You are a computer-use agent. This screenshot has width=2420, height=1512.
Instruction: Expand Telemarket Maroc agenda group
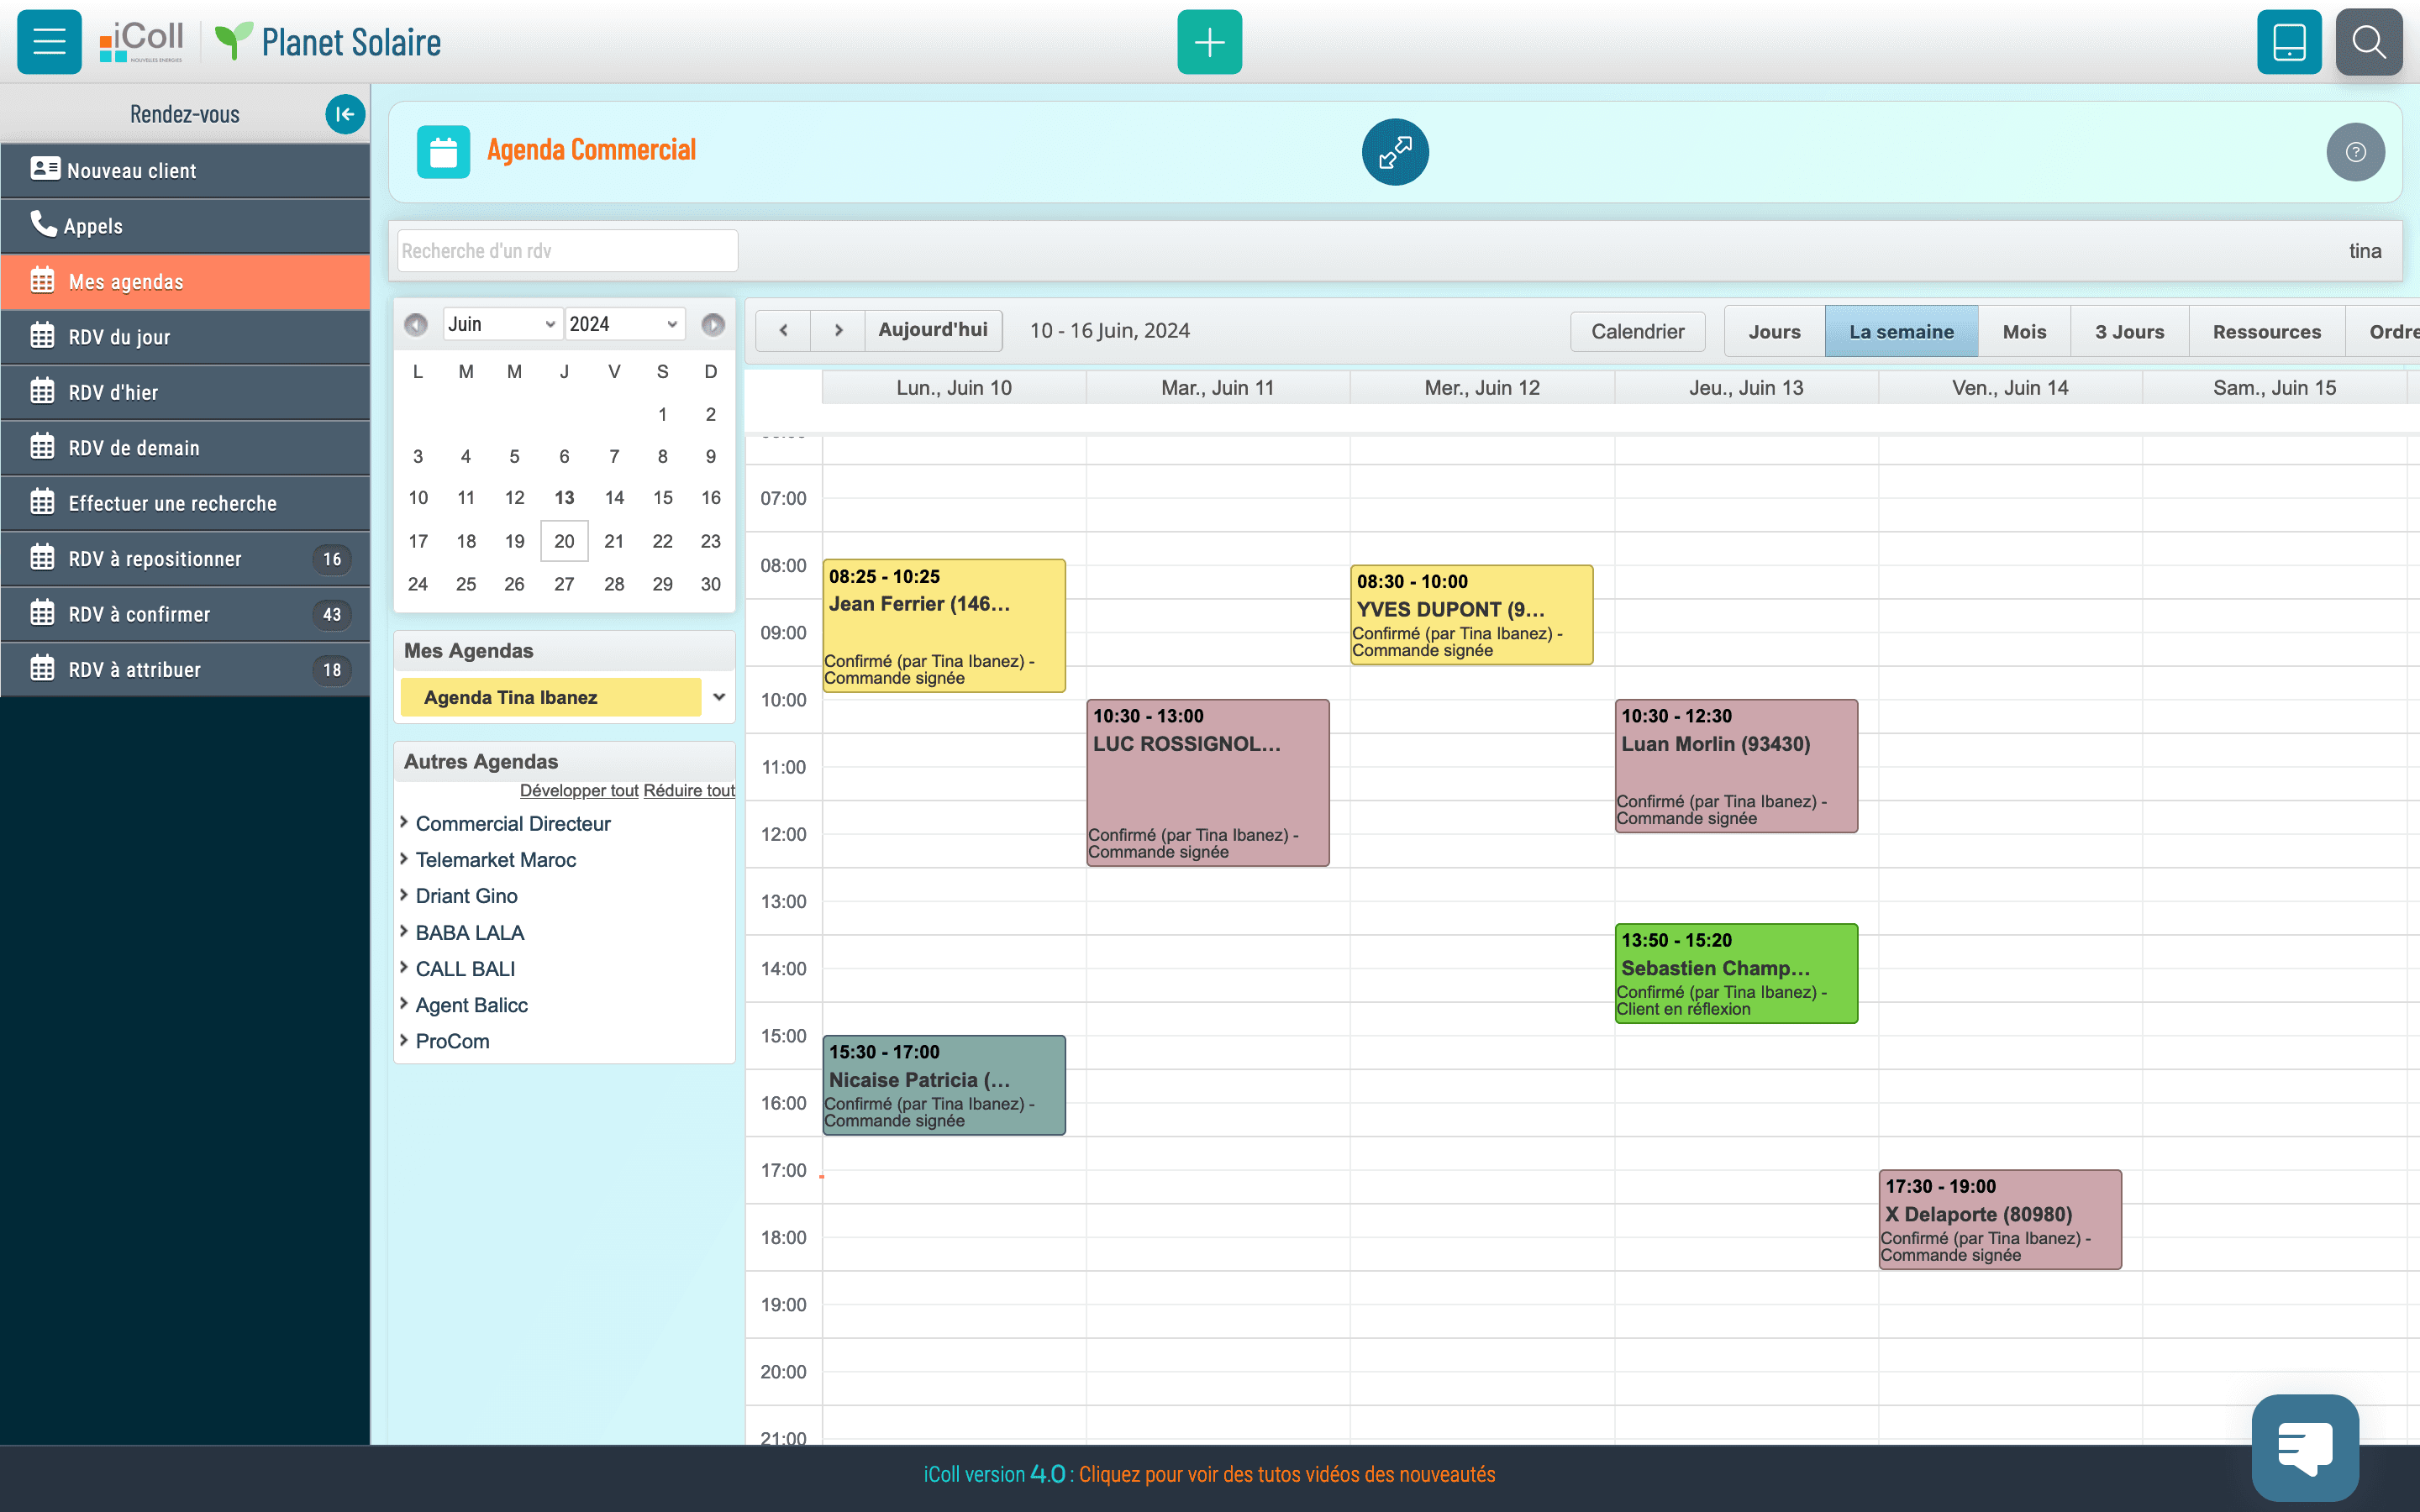pos(404,859)
